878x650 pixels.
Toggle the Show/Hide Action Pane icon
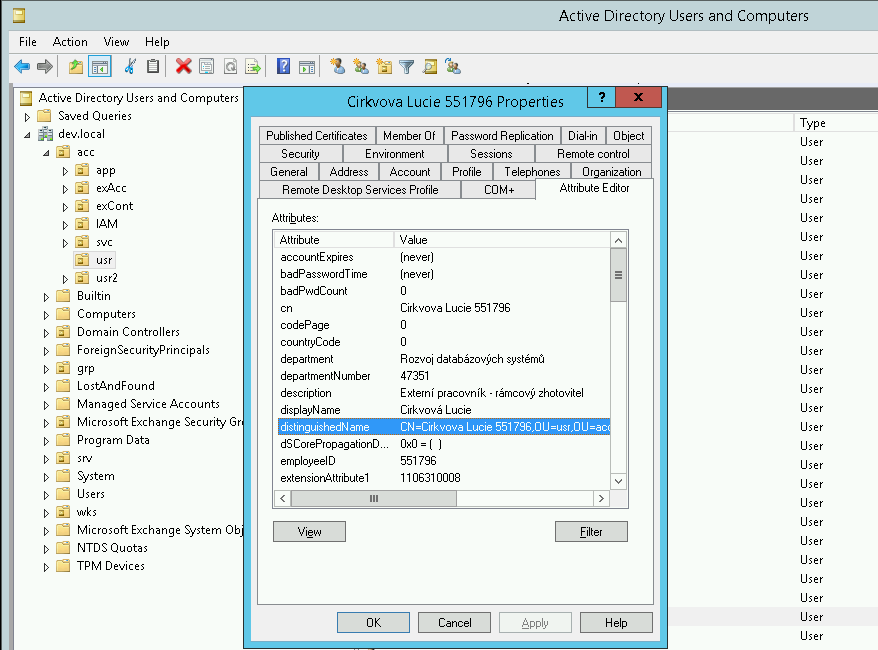[x=307, y=67]
